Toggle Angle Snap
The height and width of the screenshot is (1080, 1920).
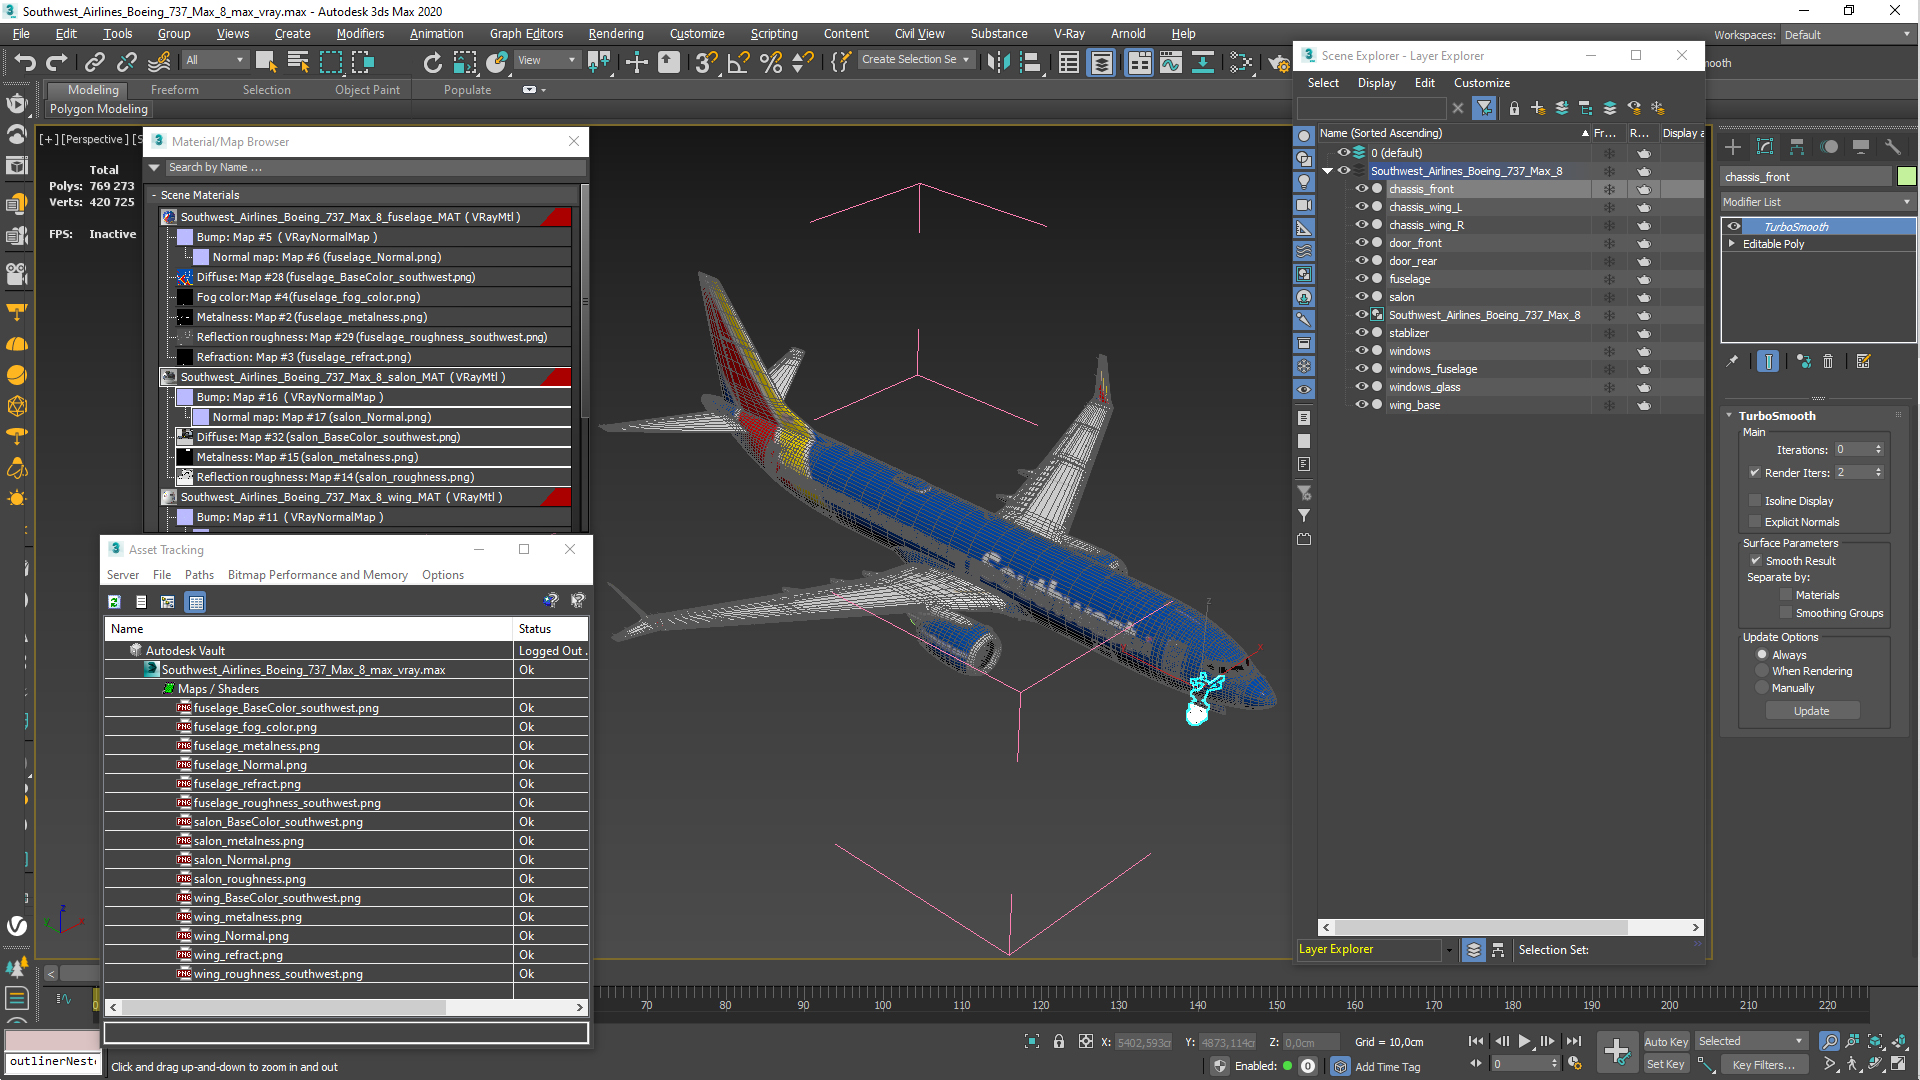[738, 62]
